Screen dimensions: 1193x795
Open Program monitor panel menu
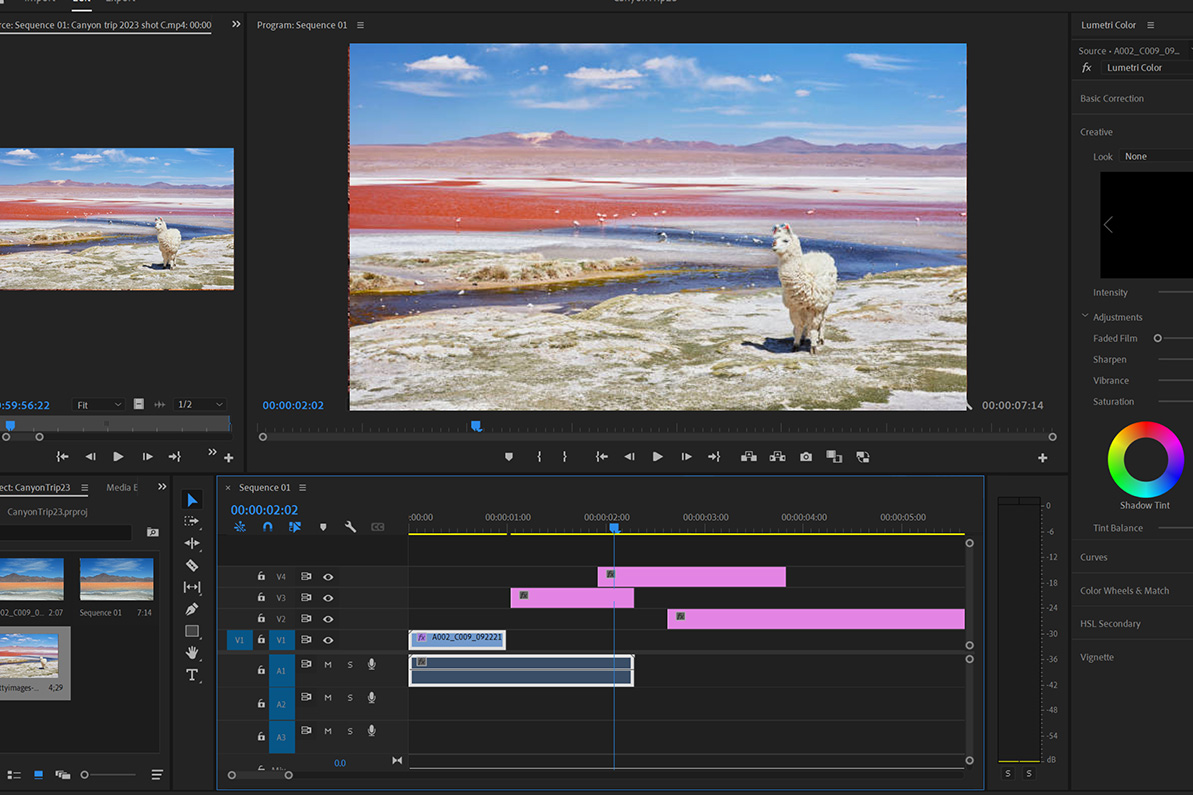(361, 25)
